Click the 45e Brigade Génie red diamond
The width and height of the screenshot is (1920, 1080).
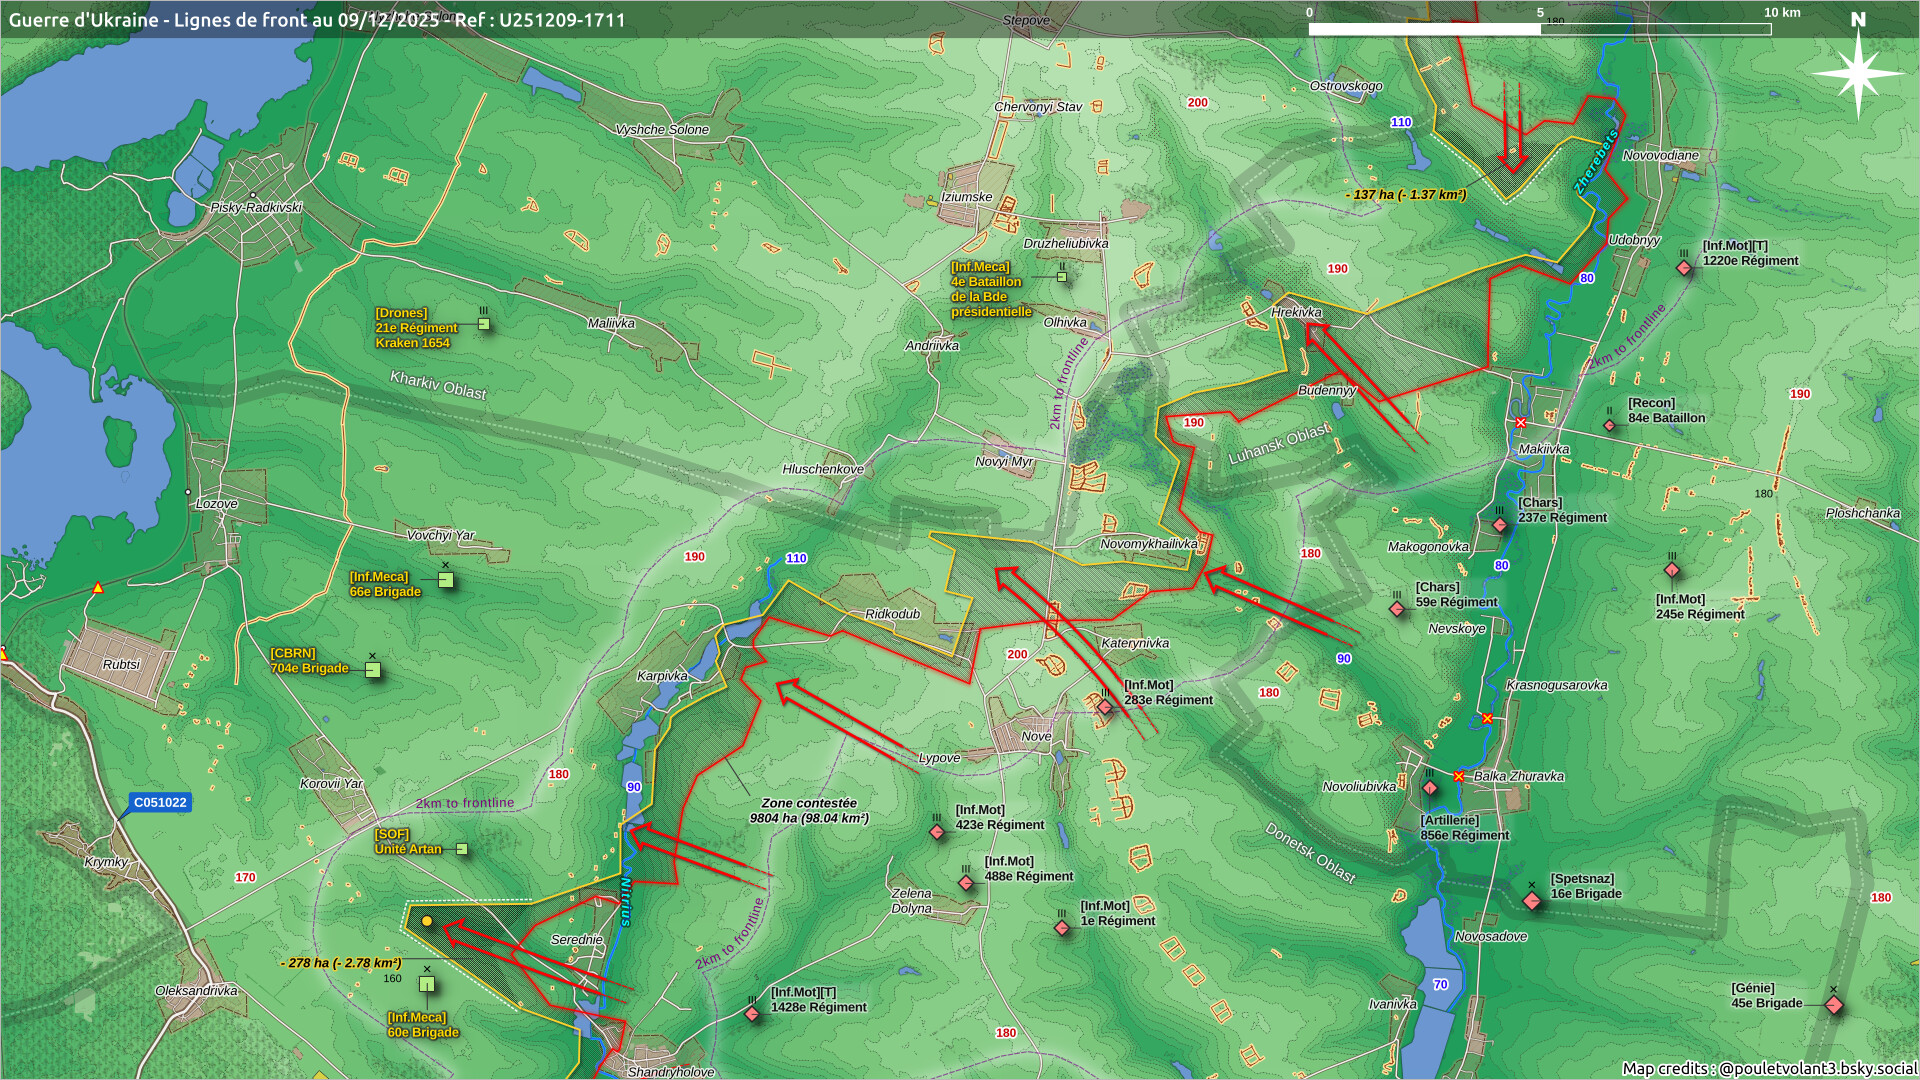click(x=1834, y=1005)
